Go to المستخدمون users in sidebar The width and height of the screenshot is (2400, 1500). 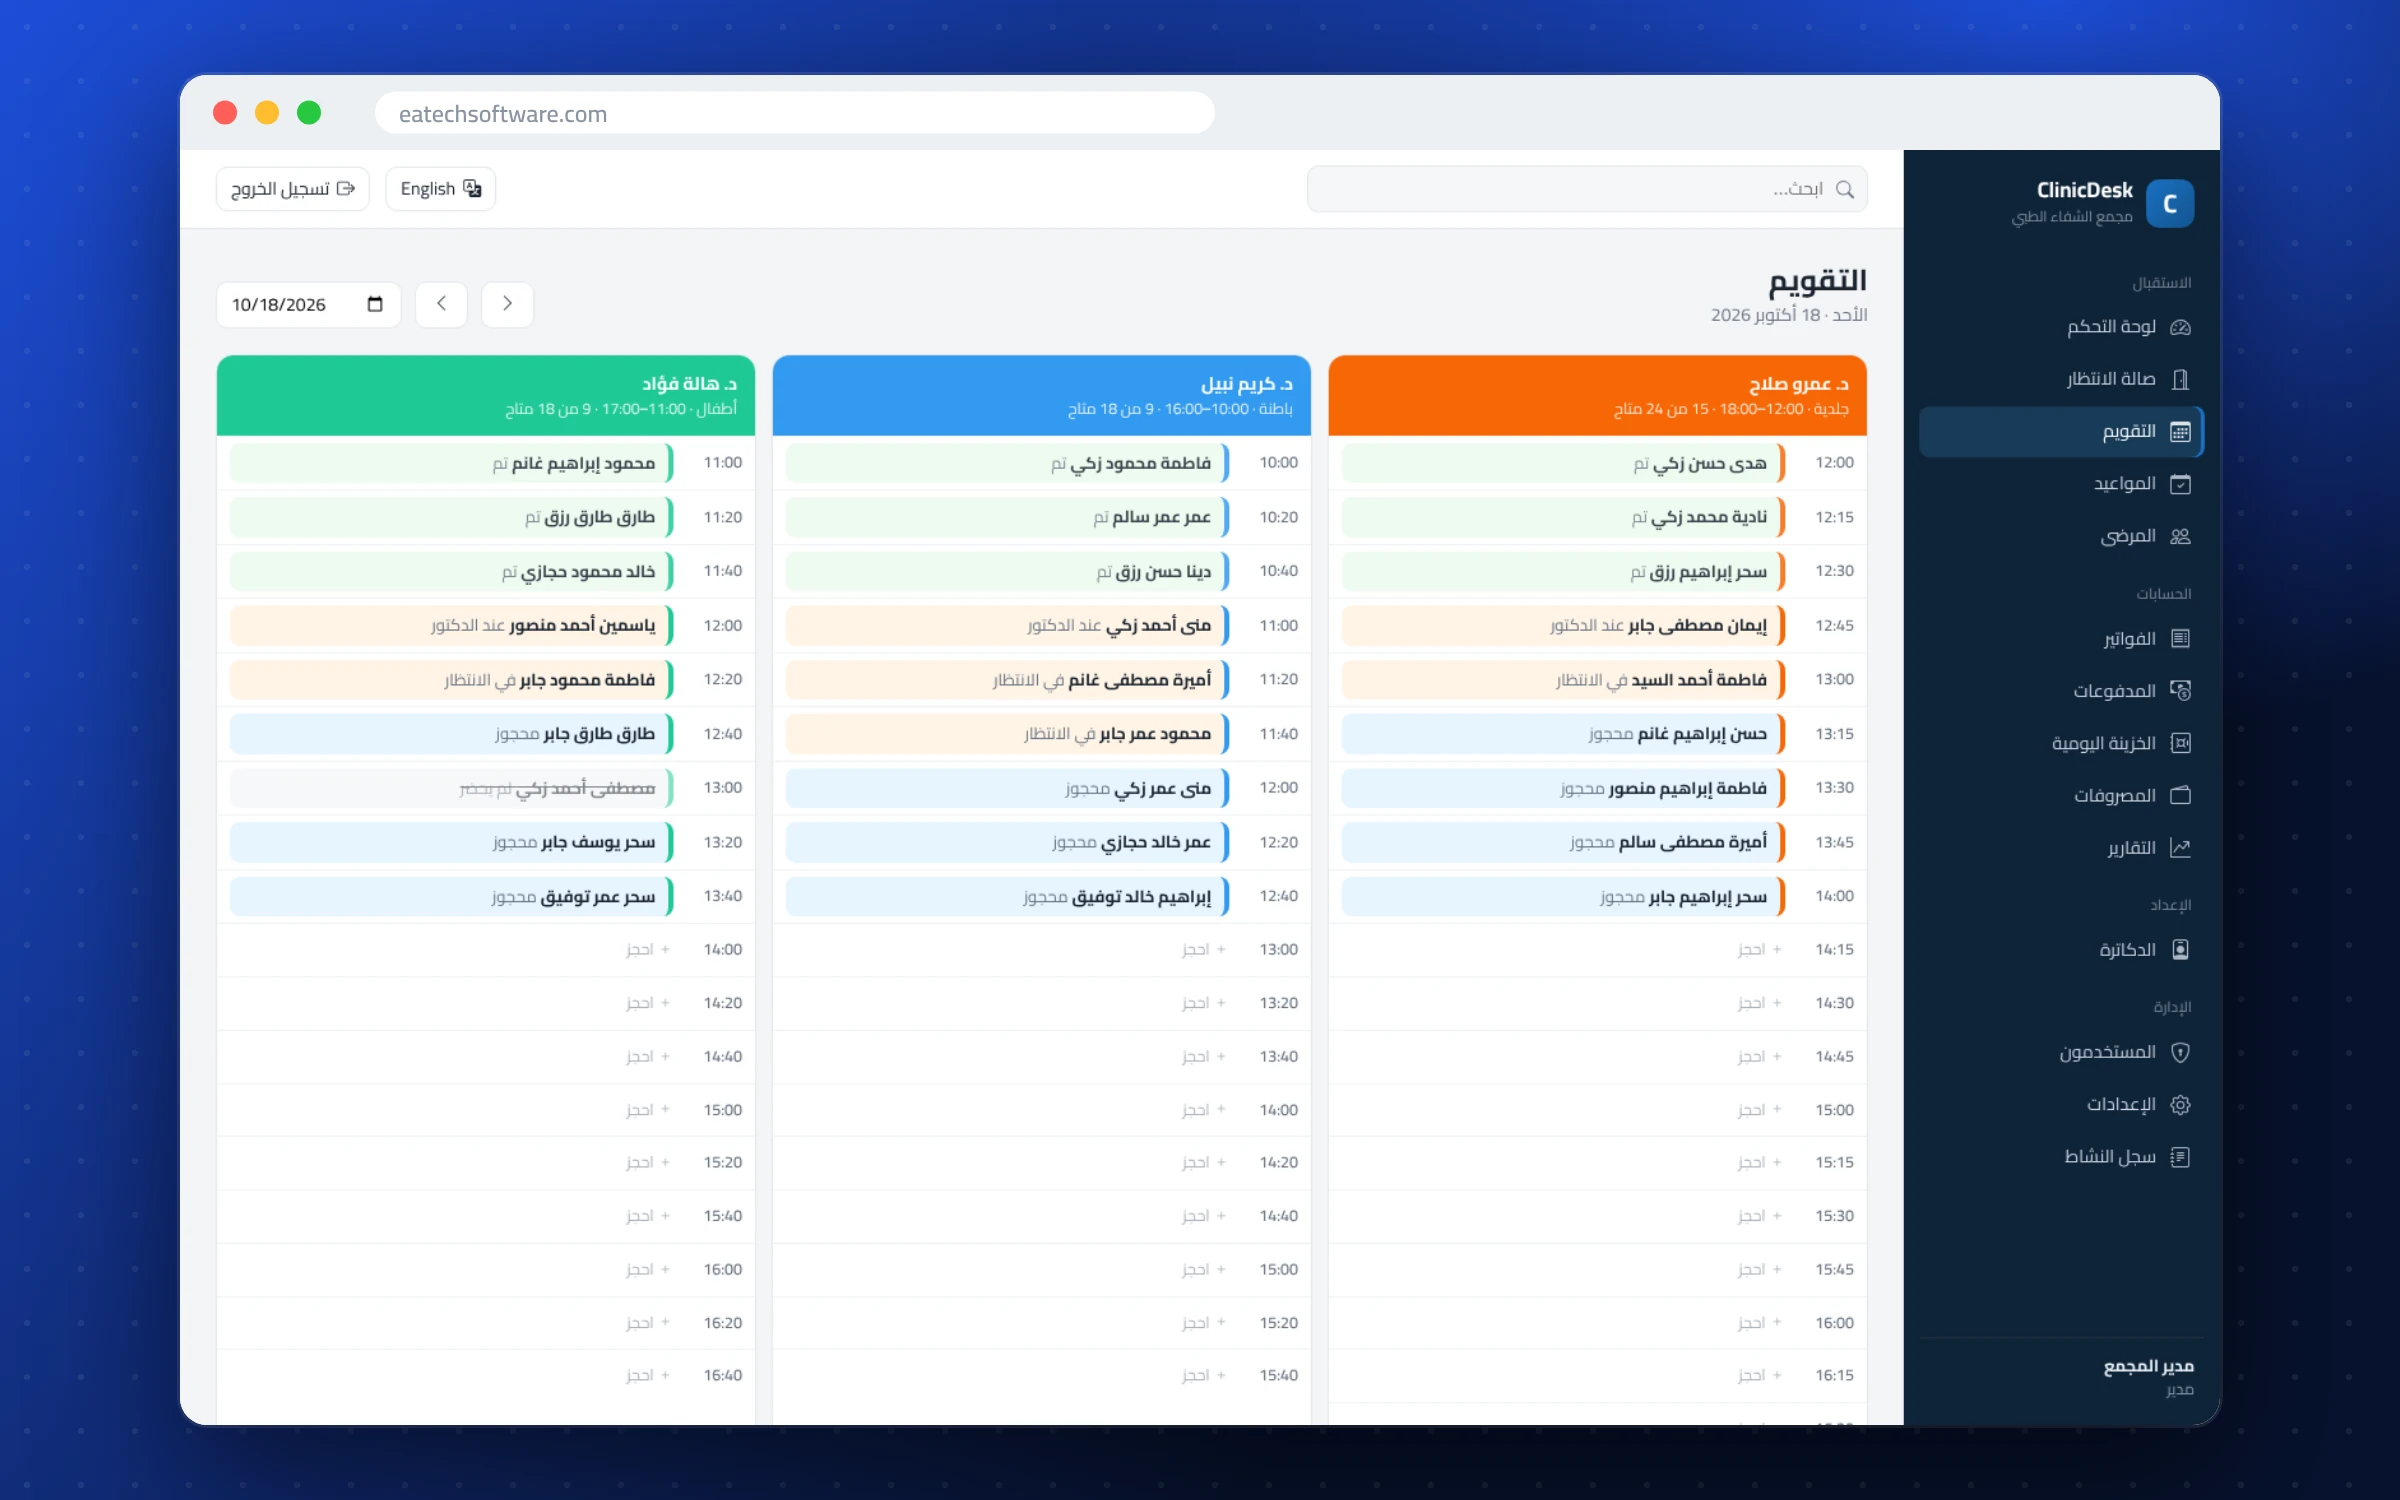tap(2062, 1052)
